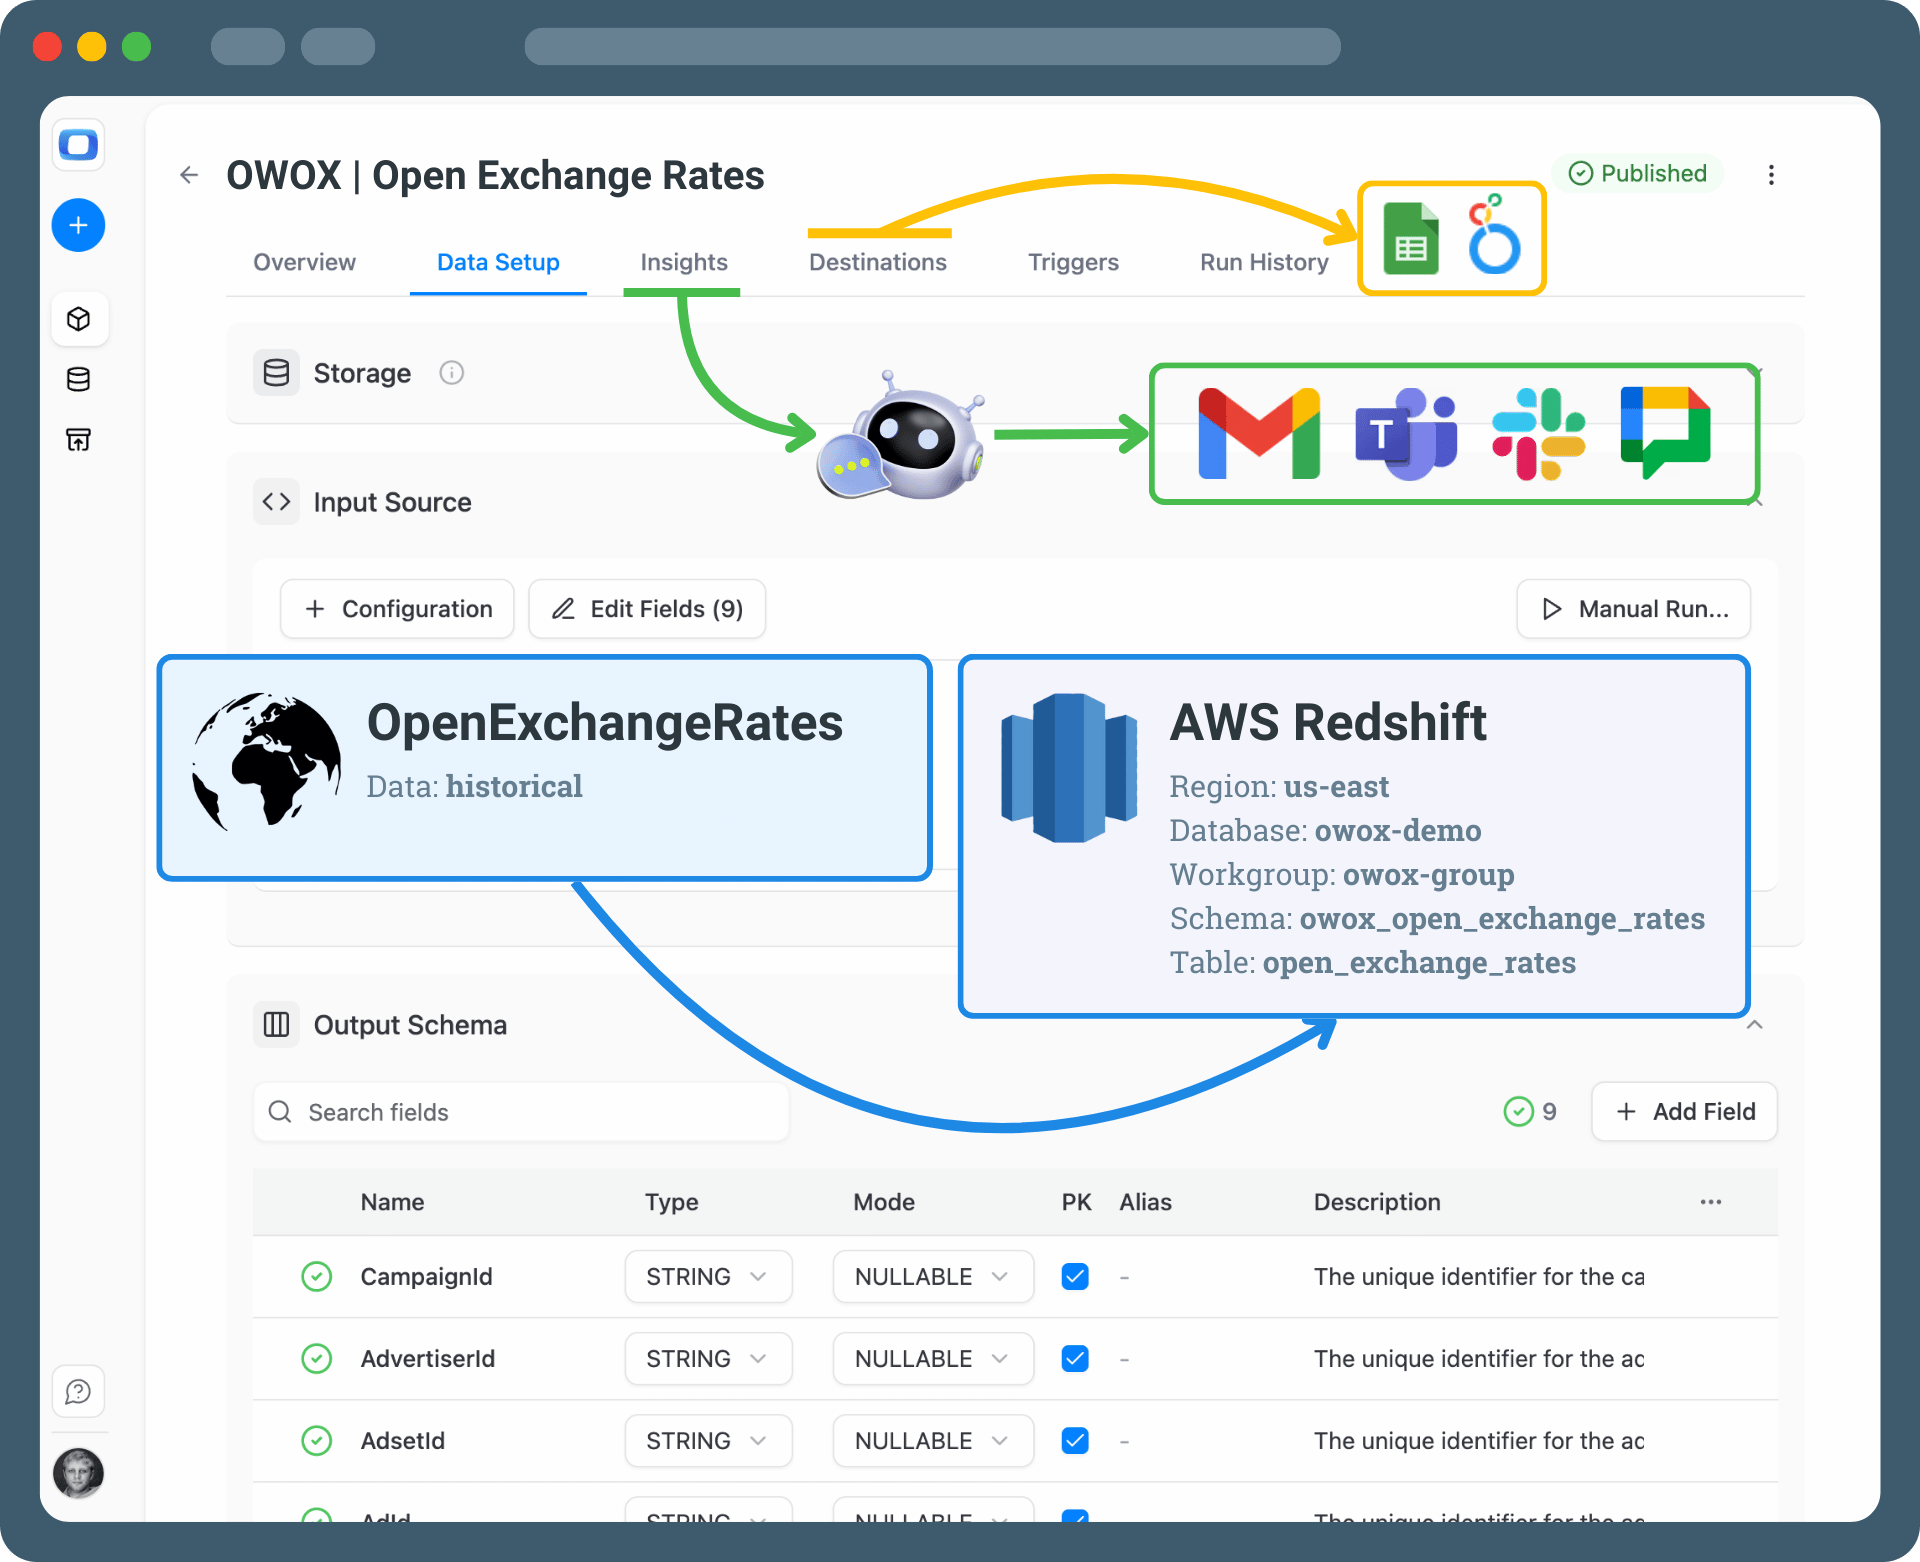The width and height of the screenshot is (1920, 1562).
Task: Toggle the AdvertiserId PK checkbox
Action: pyautogui.click(x=1075, y=1359)
